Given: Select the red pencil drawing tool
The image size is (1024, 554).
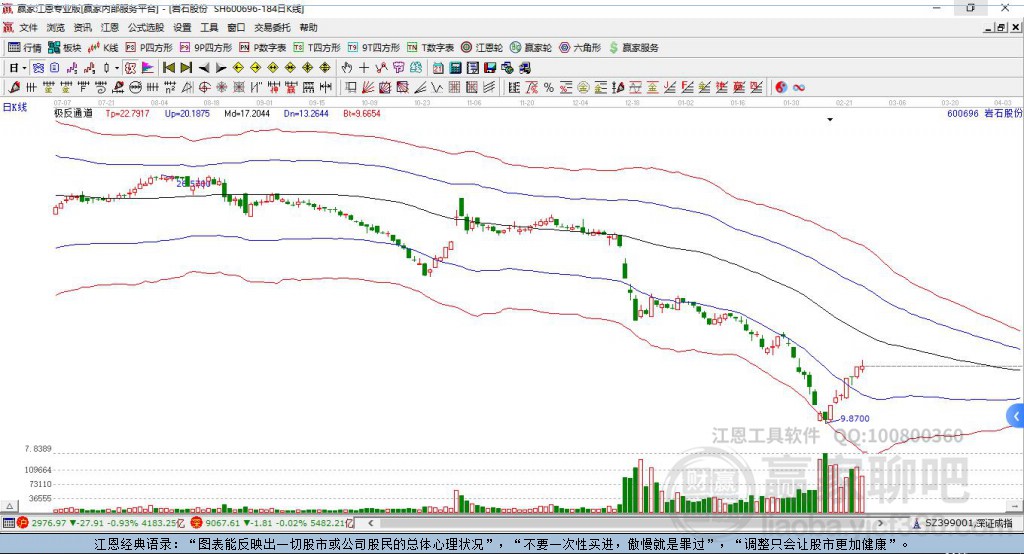Looking at the screenshot, I should point(14,87).
